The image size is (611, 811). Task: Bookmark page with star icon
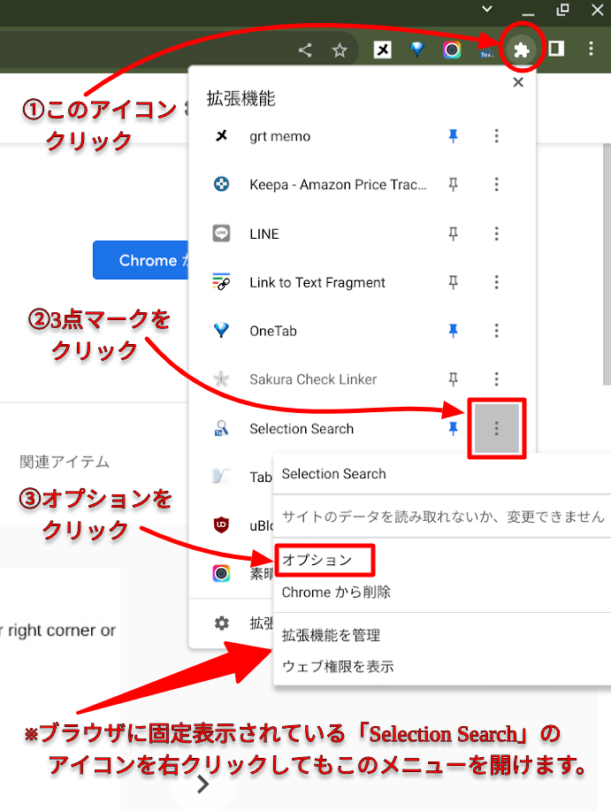[x=339, y=50]
